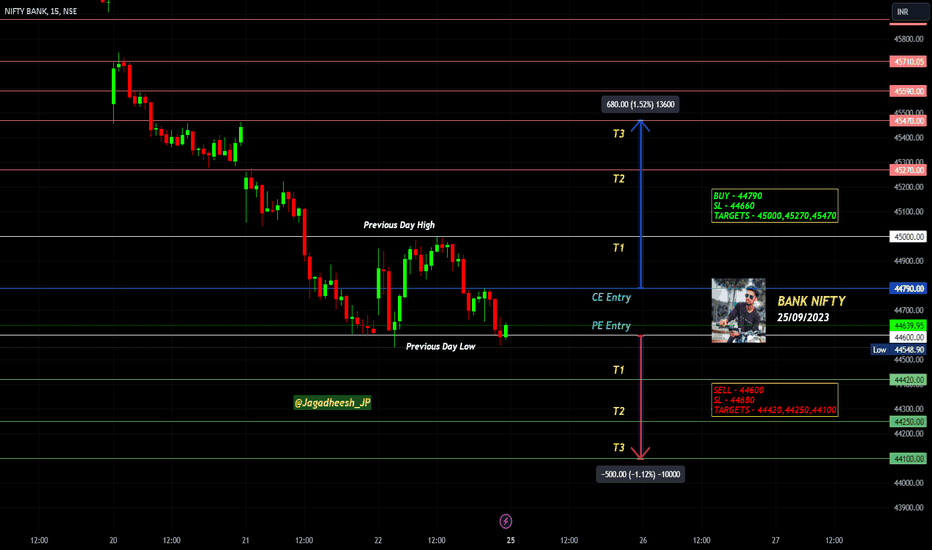Open the trader profile photo thumbnail
Image resolution: width=932 pixels, height=550 pixels.
tap(738, 310)
